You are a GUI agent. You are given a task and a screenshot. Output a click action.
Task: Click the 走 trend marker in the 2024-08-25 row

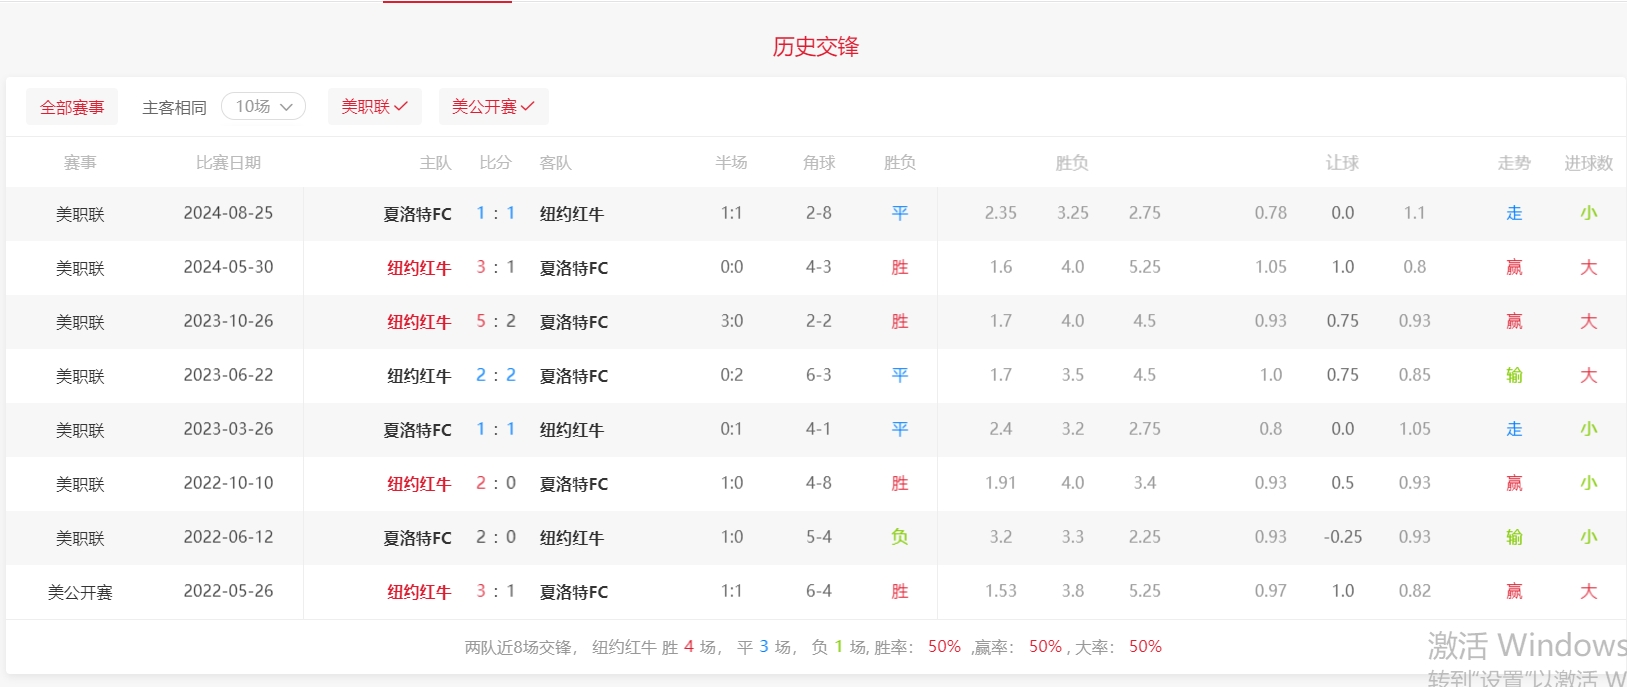point(1514,213)
